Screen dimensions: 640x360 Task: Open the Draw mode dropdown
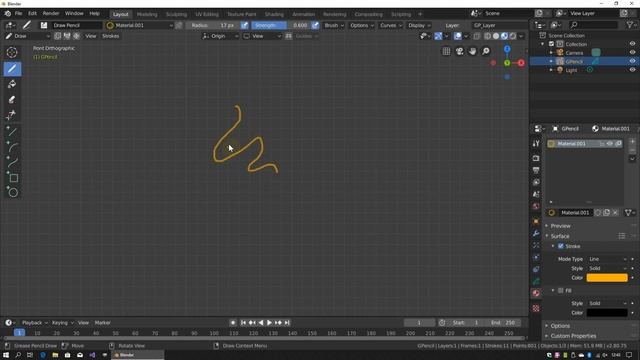tap(27, 36)
